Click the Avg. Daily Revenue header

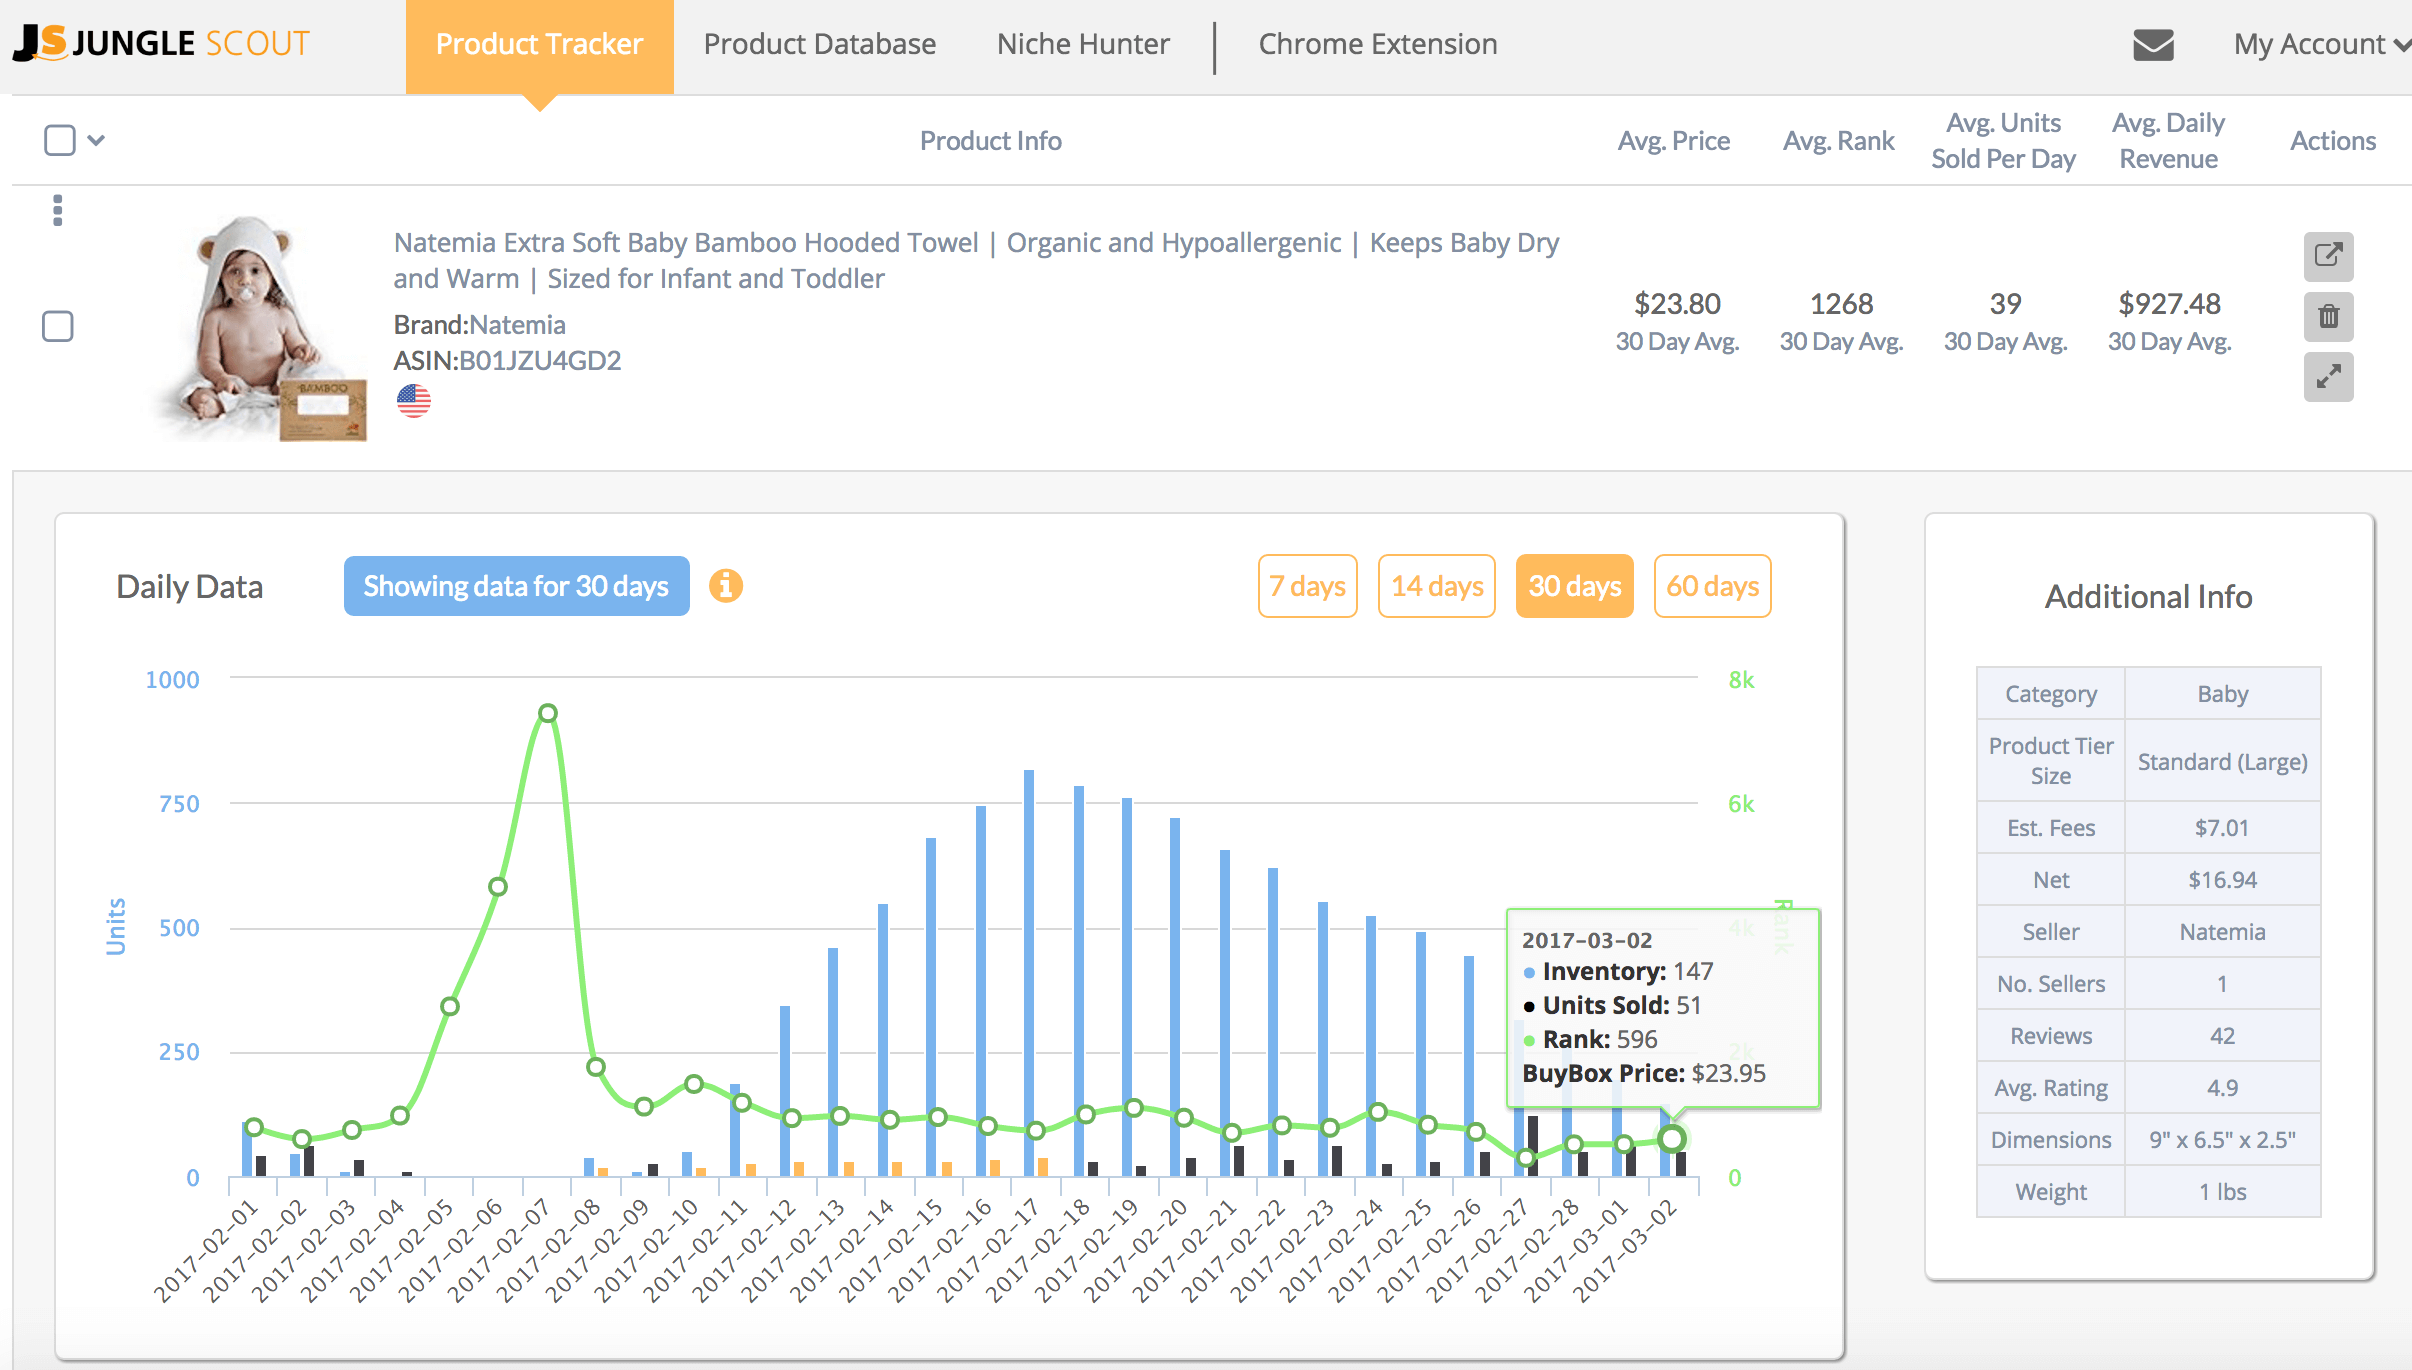tap(2168, 140)
